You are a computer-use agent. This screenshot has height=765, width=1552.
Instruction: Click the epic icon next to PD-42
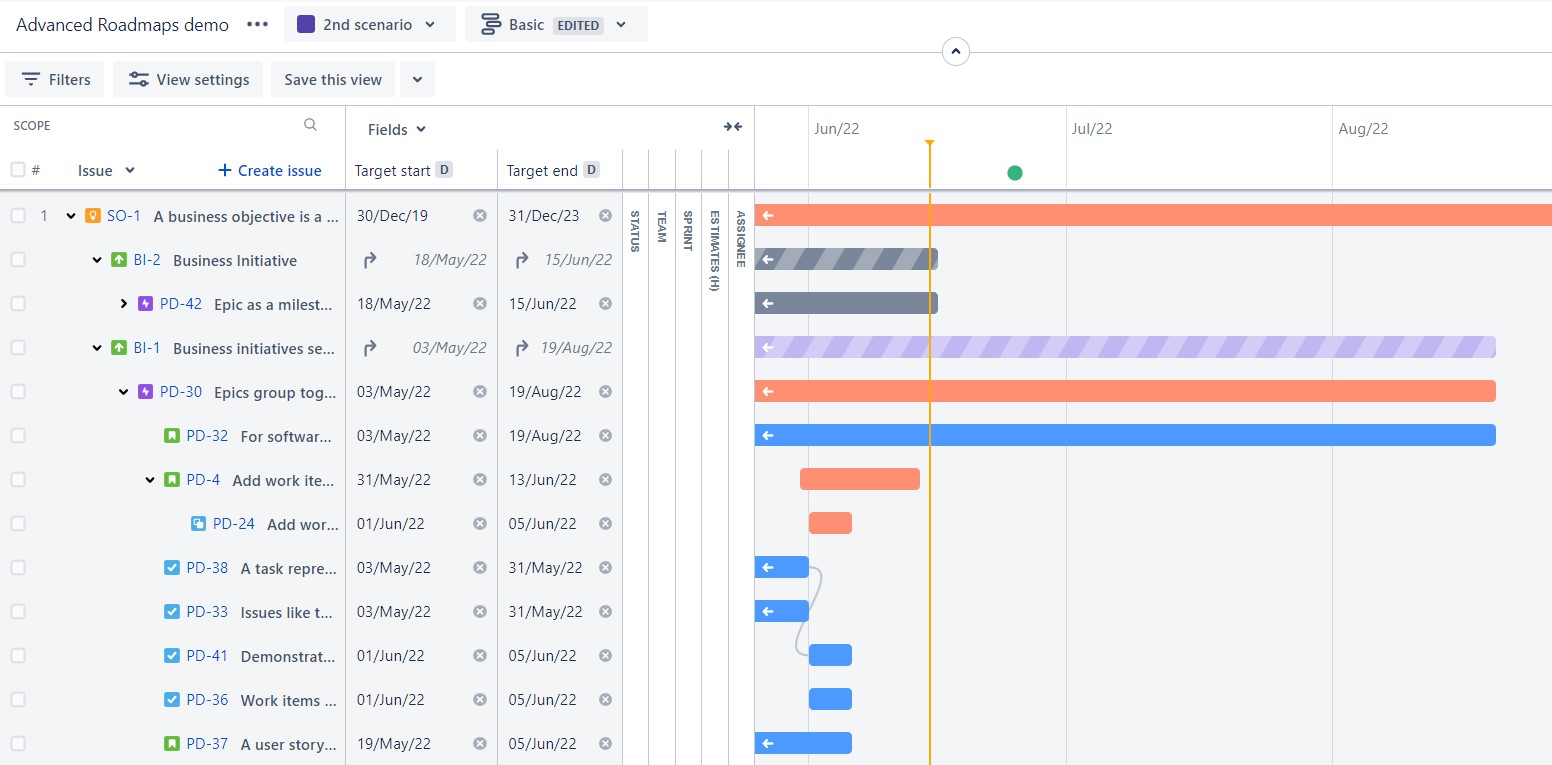pos(146,304)
